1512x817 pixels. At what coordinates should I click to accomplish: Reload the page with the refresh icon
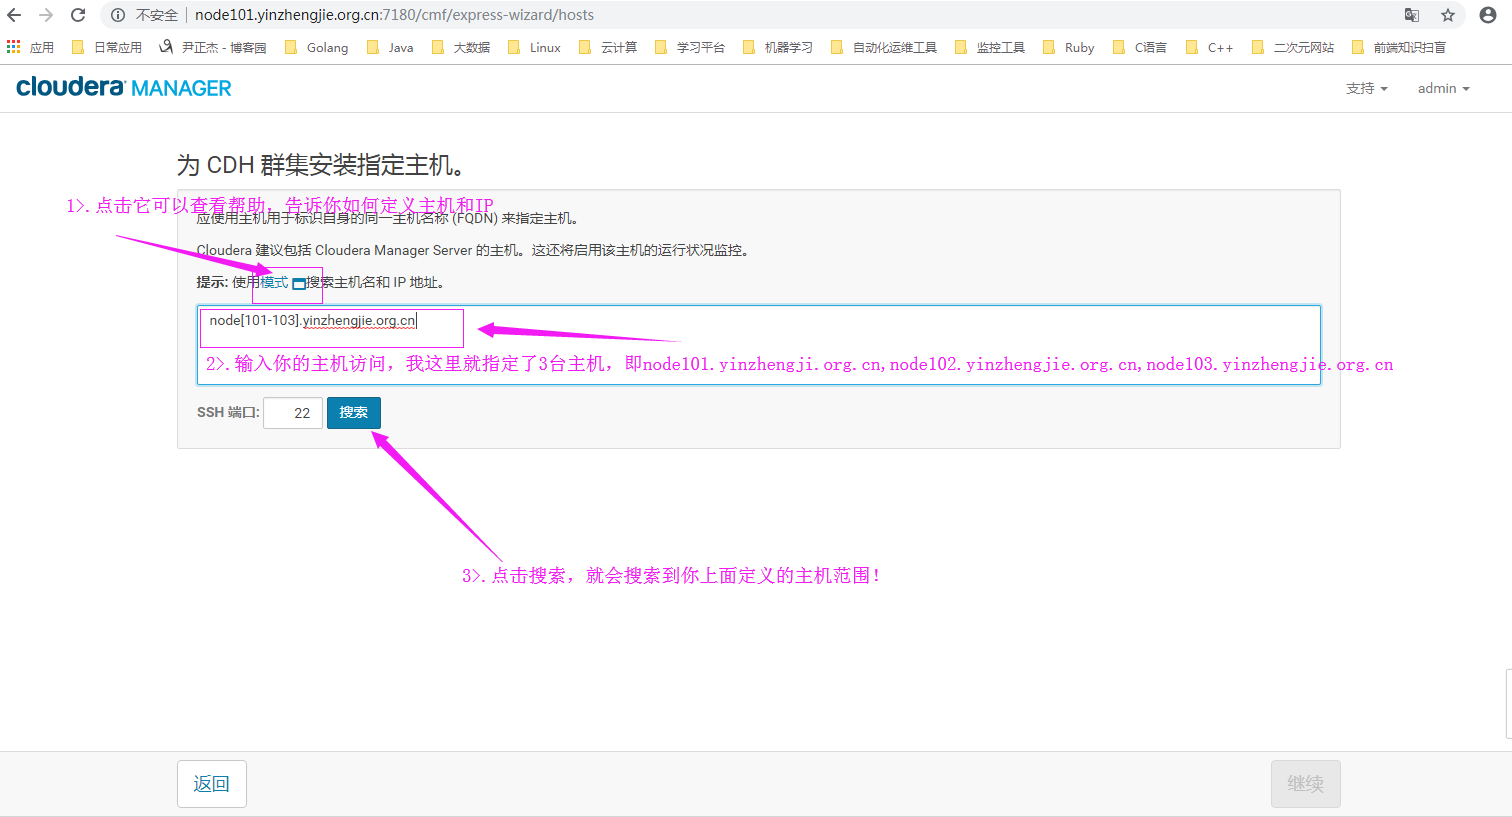coord(78,15)
